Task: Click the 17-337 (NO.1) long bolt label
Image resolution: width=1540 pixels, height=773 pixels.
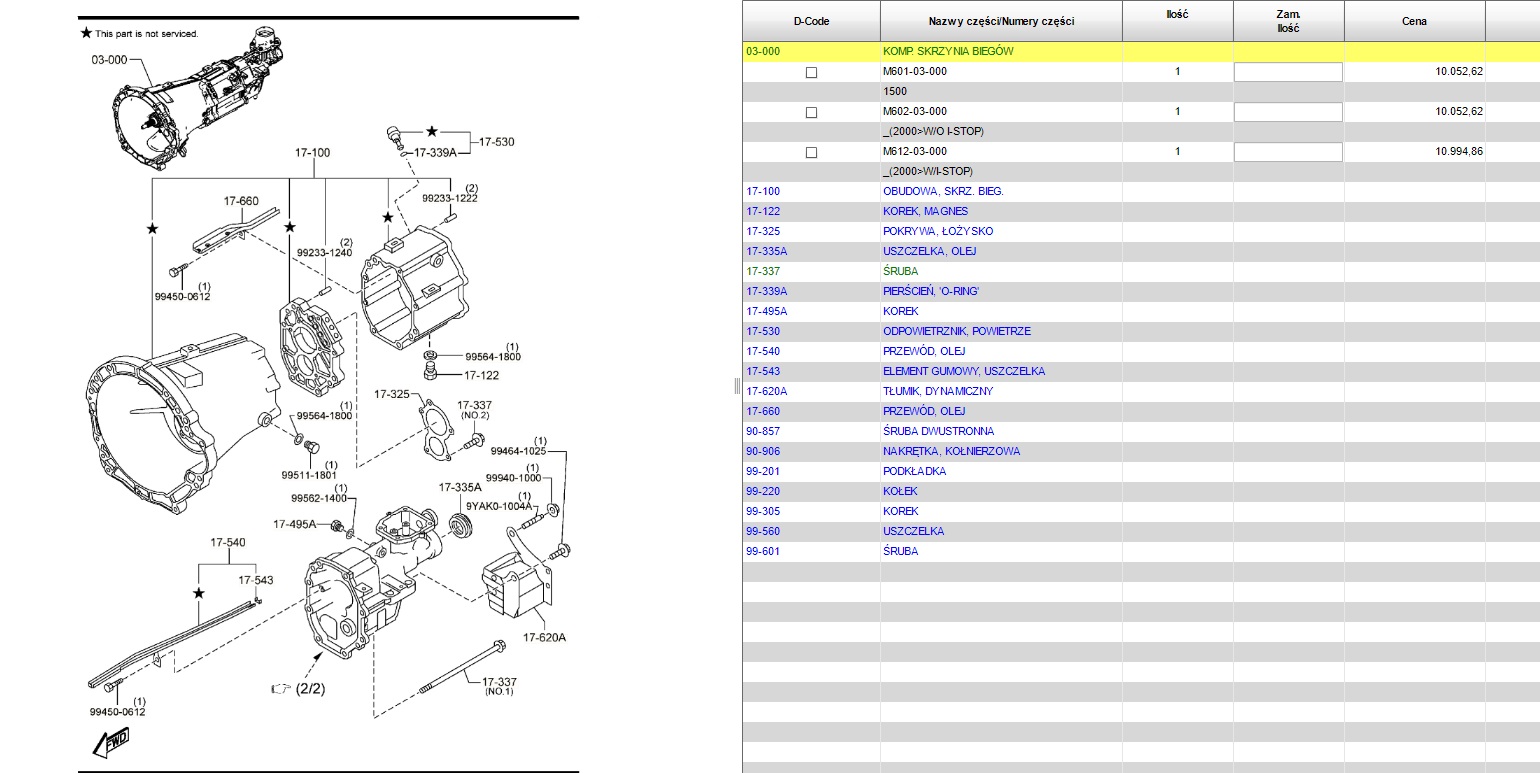Action: pyautogui.click(x=497, y=686)
